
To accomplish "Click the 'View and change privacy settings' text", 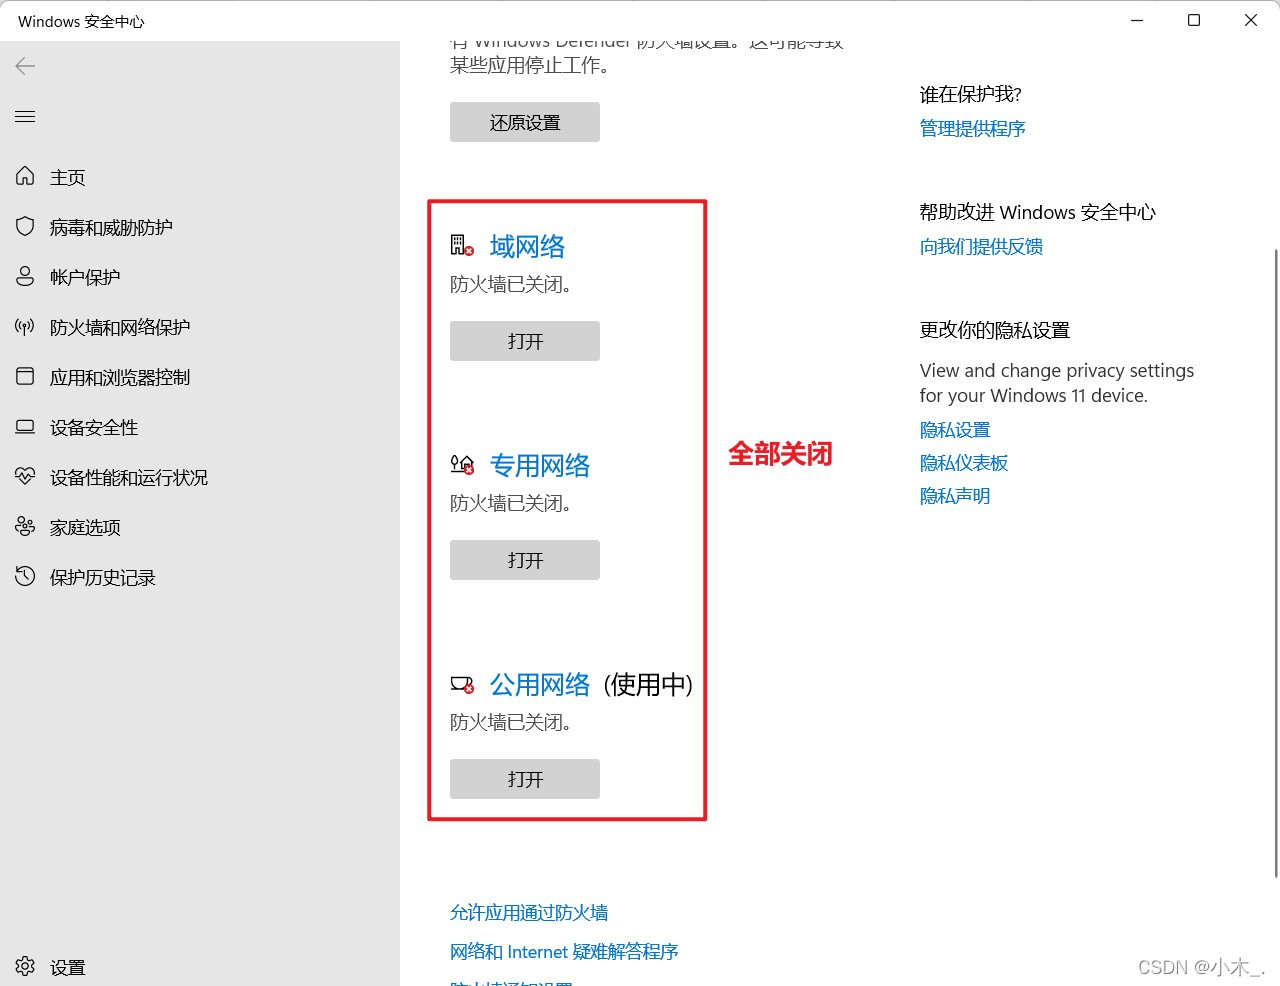I will point(1057,370).
